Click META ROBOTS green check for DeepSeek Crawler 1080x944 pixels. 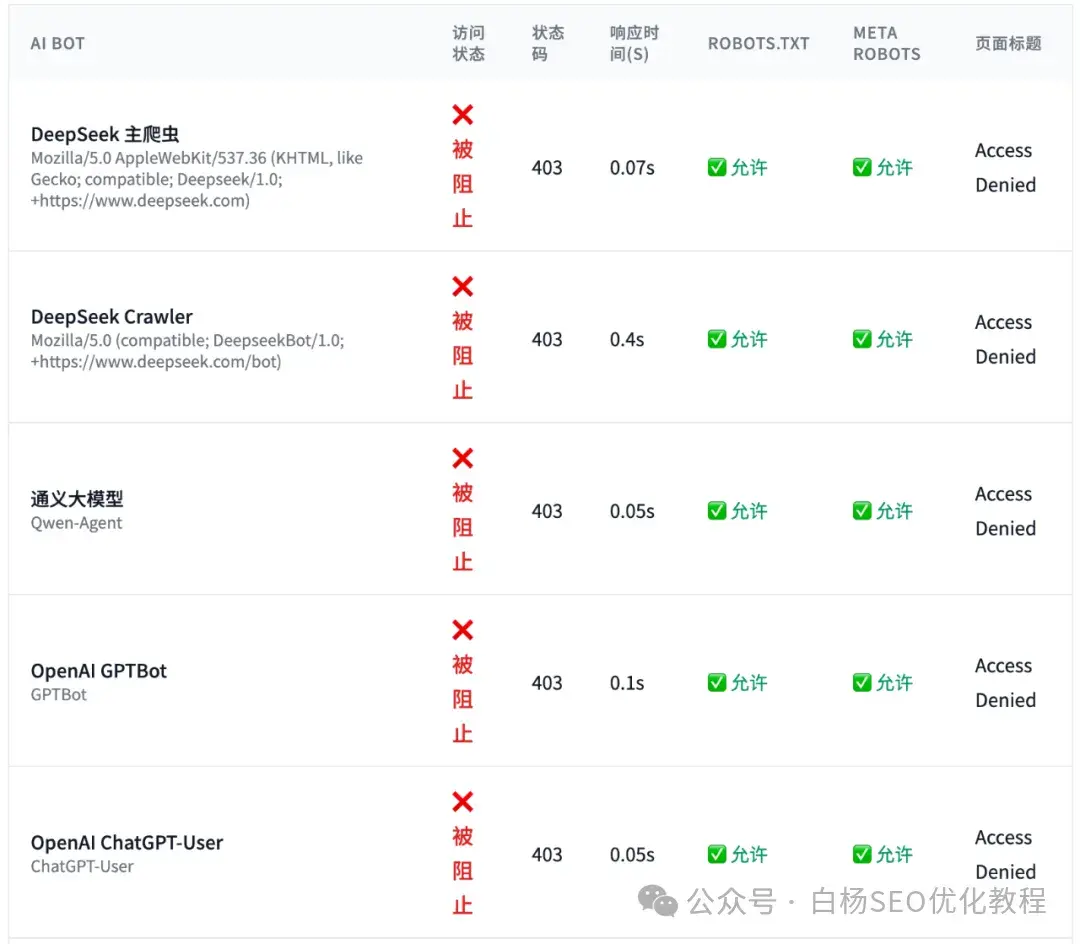862,339
